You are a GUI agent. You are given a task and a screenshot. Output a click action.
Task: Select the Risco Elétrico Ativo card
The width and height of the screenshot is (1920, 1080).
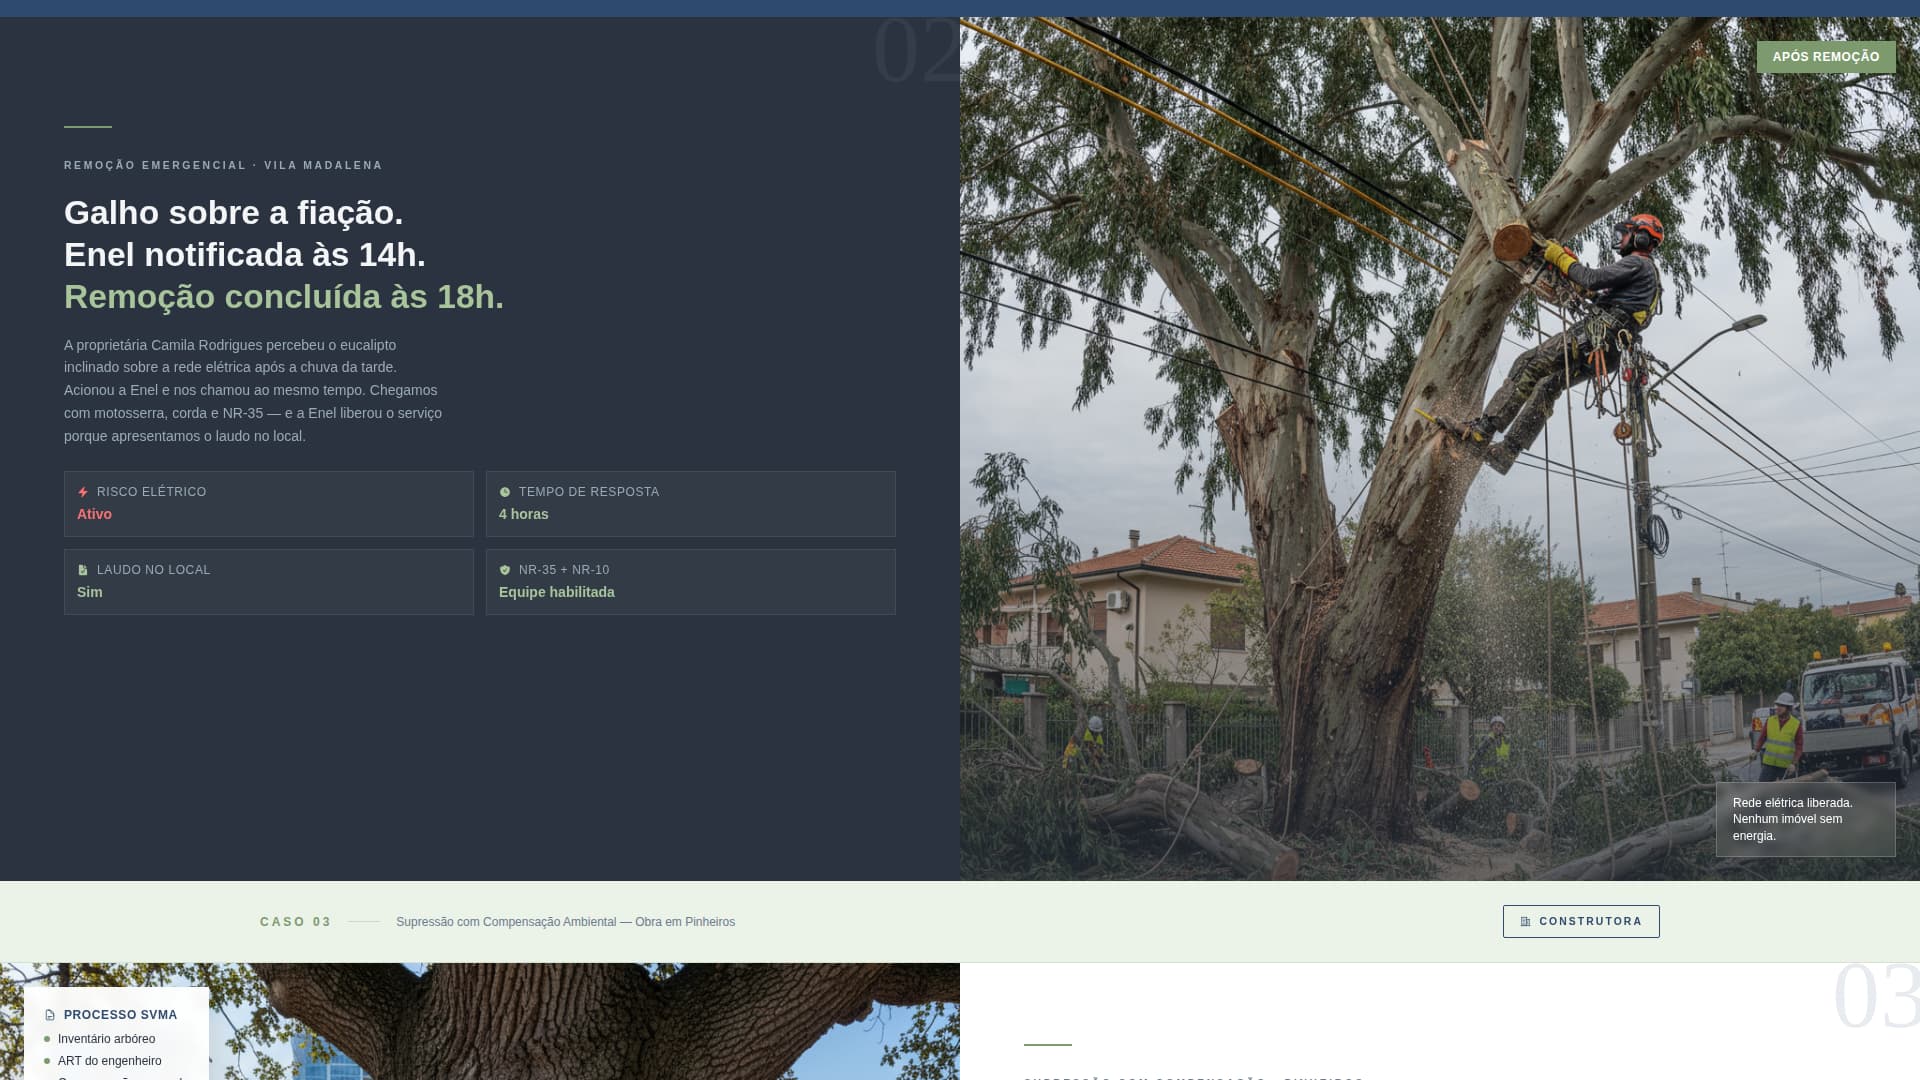(x=269, y=504)
